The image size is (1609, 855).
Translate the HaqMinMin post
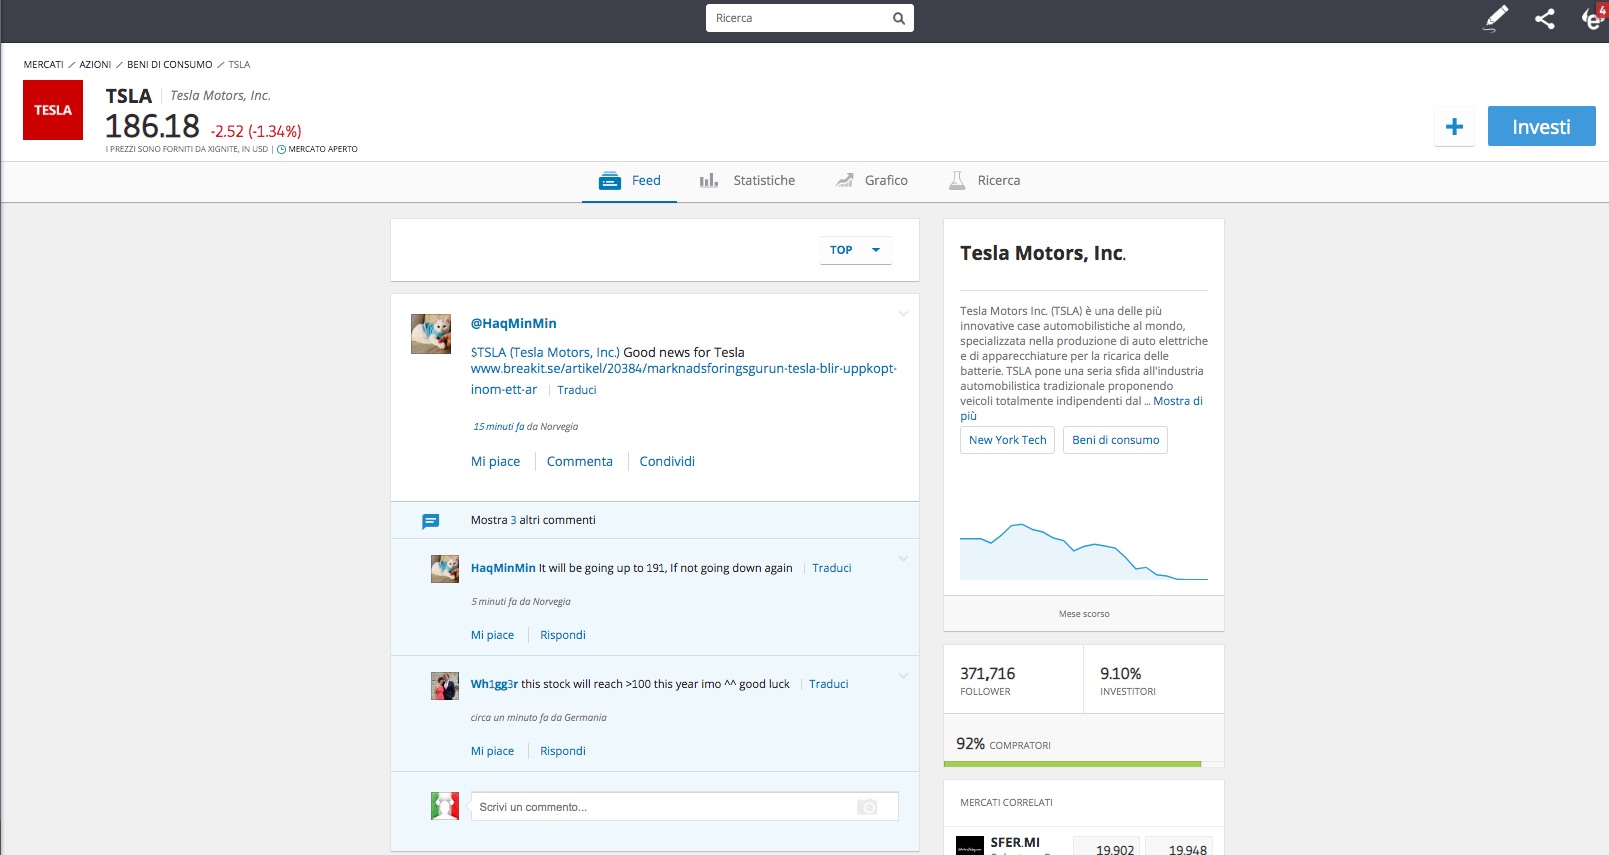pos(577,390)
